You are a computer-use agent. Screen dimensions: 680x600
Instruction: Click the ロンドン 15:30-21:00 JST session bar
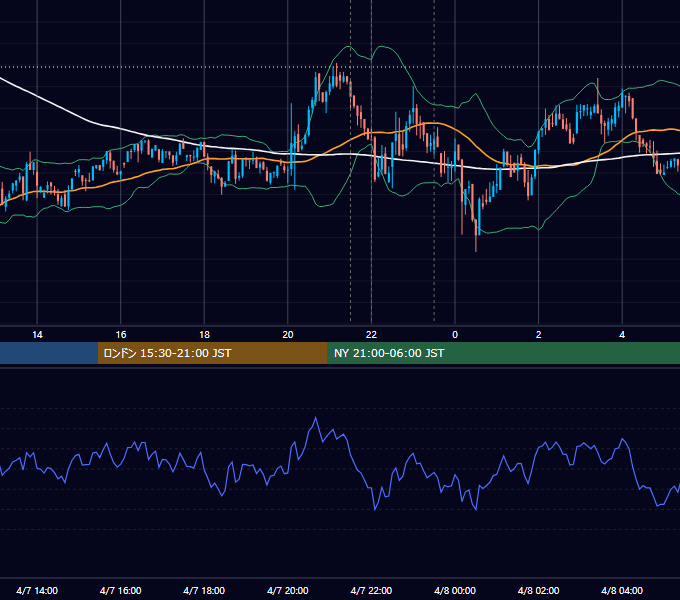212,353
